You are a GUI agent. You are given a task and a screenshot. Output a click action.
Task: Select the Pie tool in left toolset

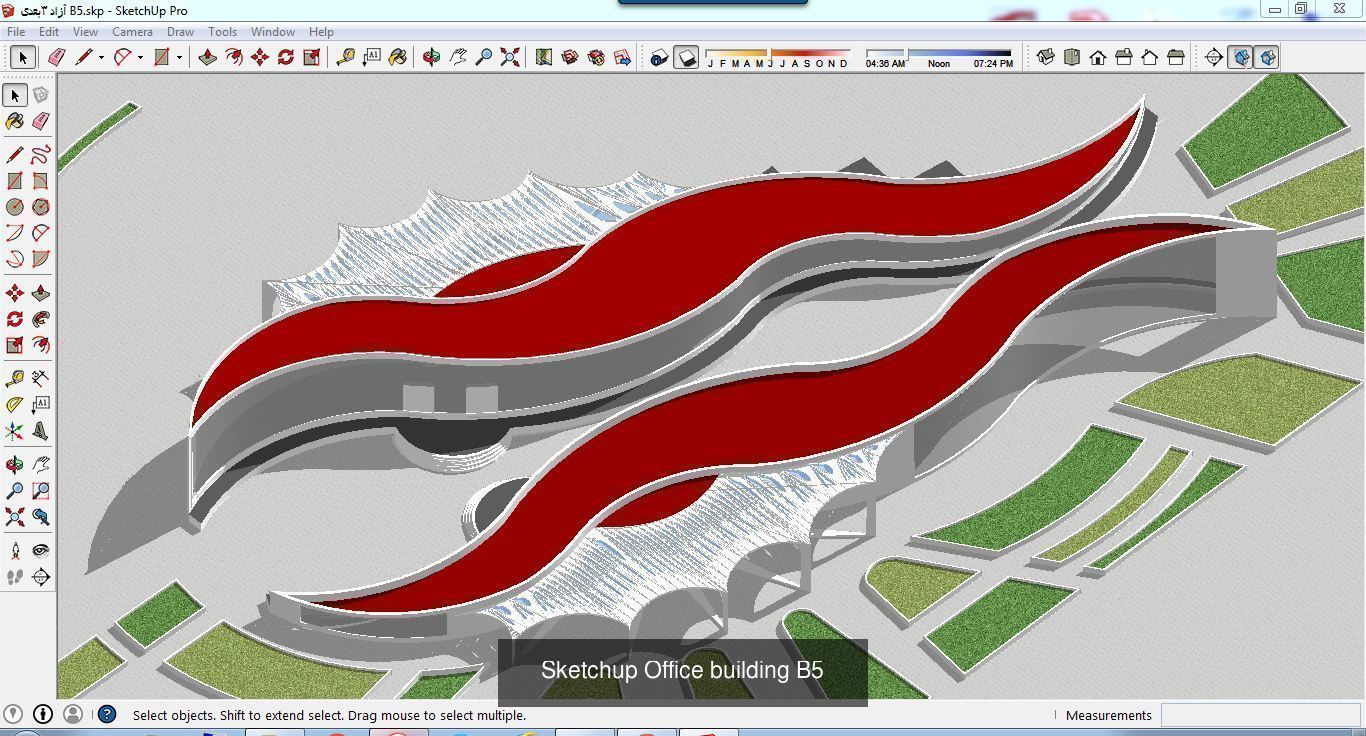(41, 259)
